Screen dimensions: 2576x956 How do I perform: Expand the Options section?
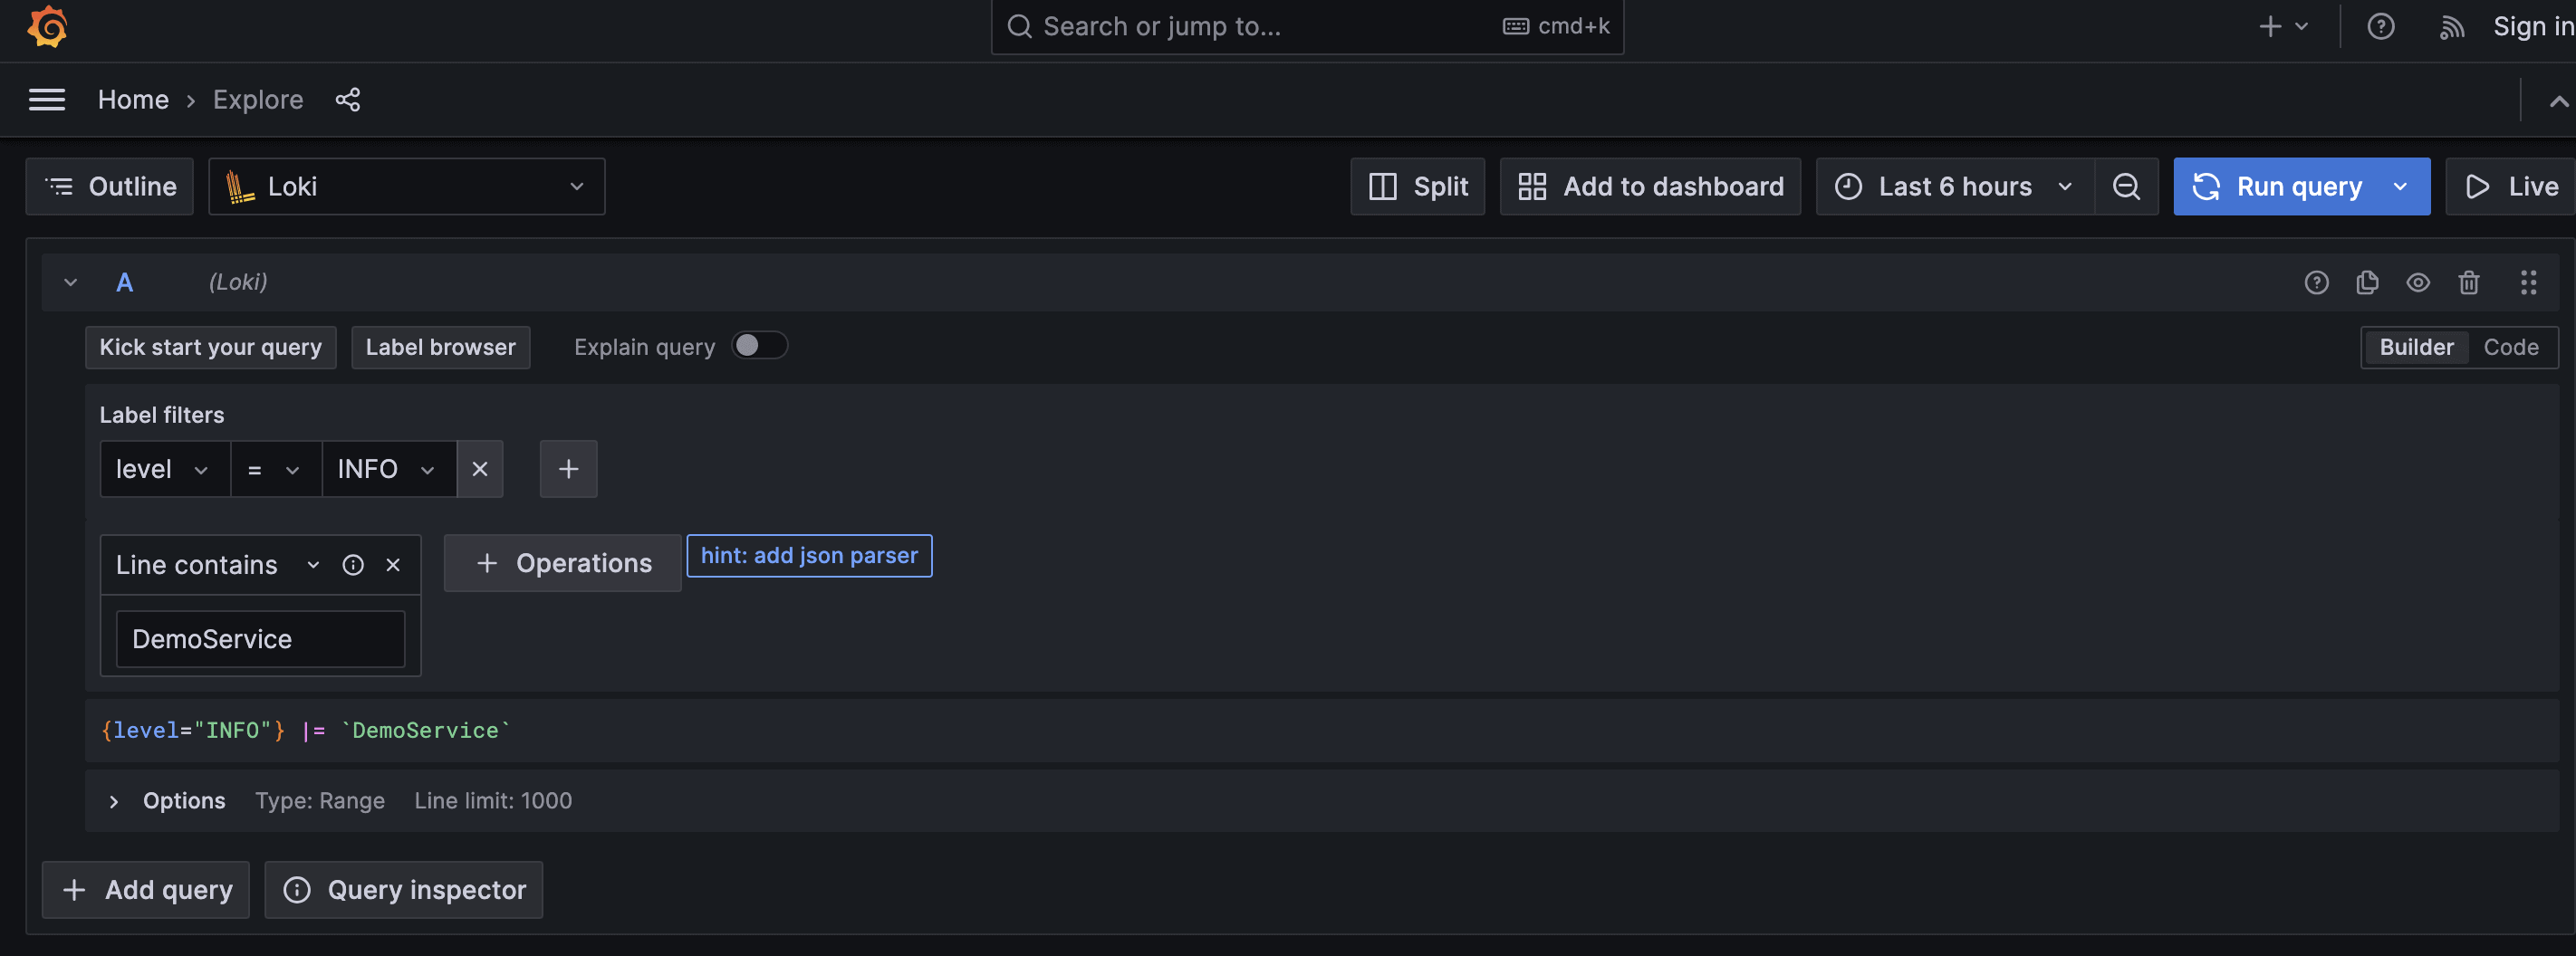pos(114,802)
